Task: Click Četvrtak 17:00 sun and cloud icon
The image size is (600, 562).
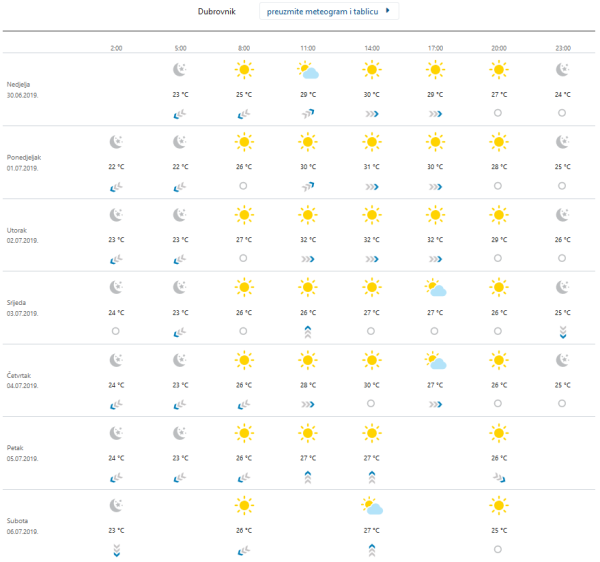Action: [x=434, y=360]
